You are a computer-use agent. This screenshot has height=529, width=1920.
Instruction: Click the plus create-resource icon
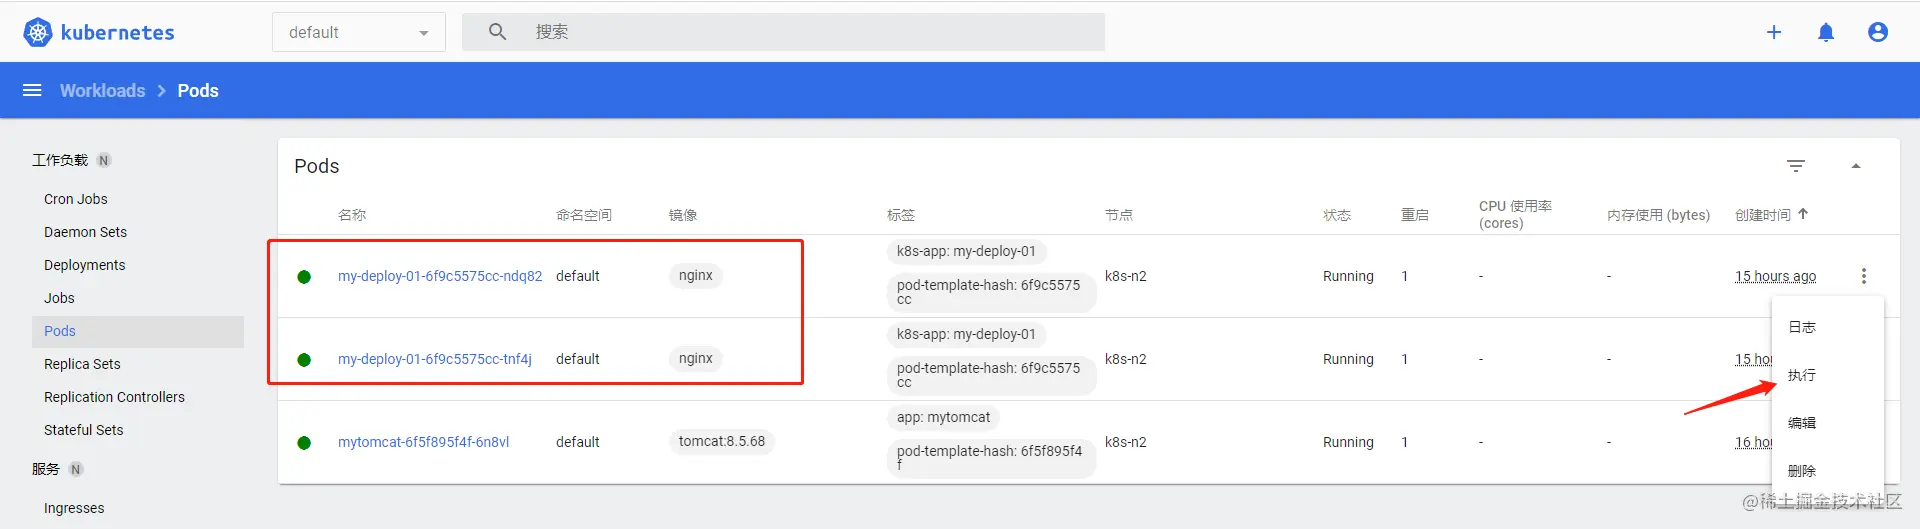[x=1774, y=32]
